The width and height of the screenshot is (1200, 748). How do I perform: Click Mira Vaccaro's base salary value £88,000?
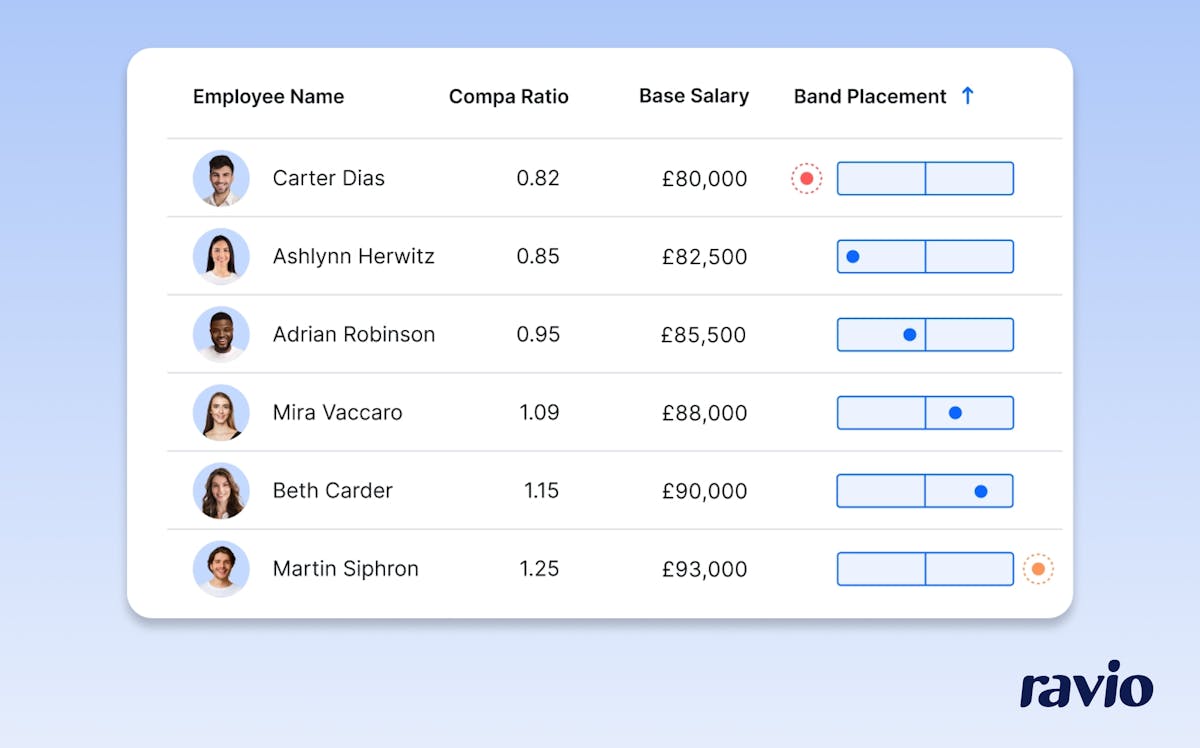[704, 412]
